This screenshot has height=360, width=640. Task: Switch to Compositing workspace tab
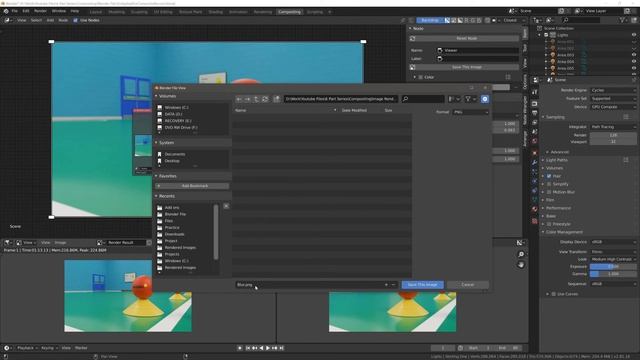coord(289,12)
